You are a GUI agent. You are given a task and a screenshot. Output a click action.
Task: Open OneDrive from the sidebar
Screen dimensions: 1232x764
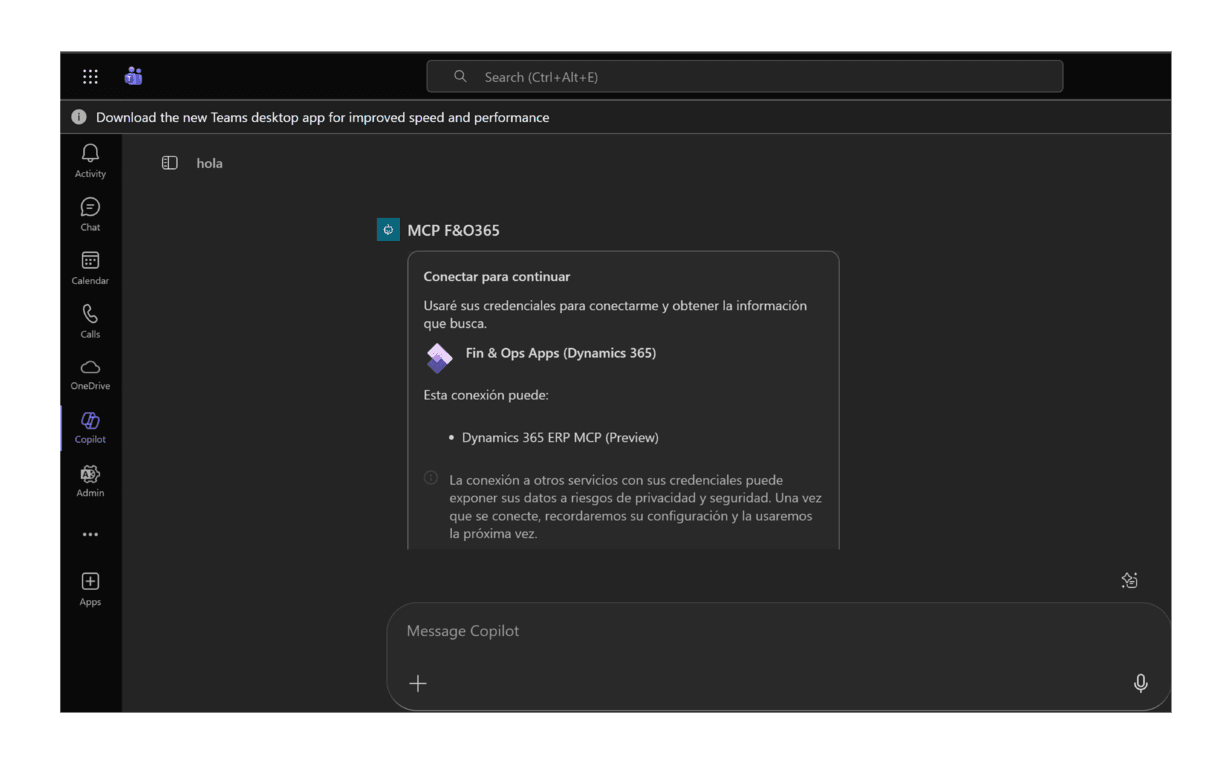[90, 374]
